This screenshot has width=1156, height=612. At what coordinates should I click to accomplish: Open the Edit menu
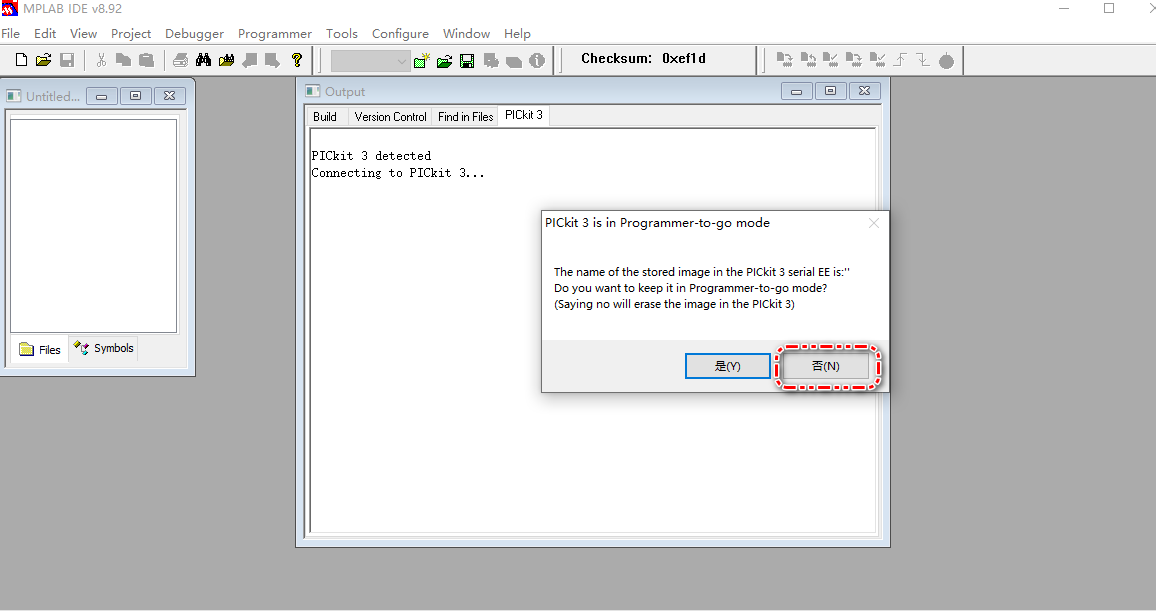(45, 33)
